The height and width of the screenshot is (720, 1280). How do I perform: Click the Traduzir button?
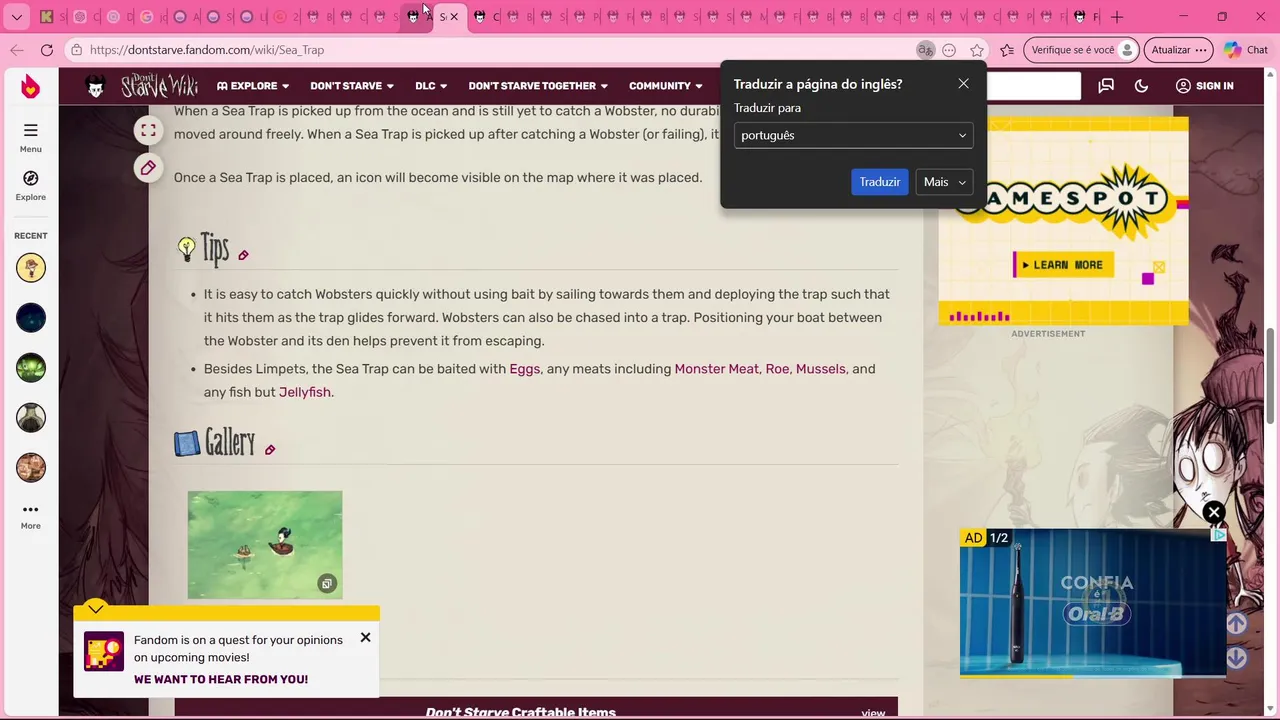(880, 182)
